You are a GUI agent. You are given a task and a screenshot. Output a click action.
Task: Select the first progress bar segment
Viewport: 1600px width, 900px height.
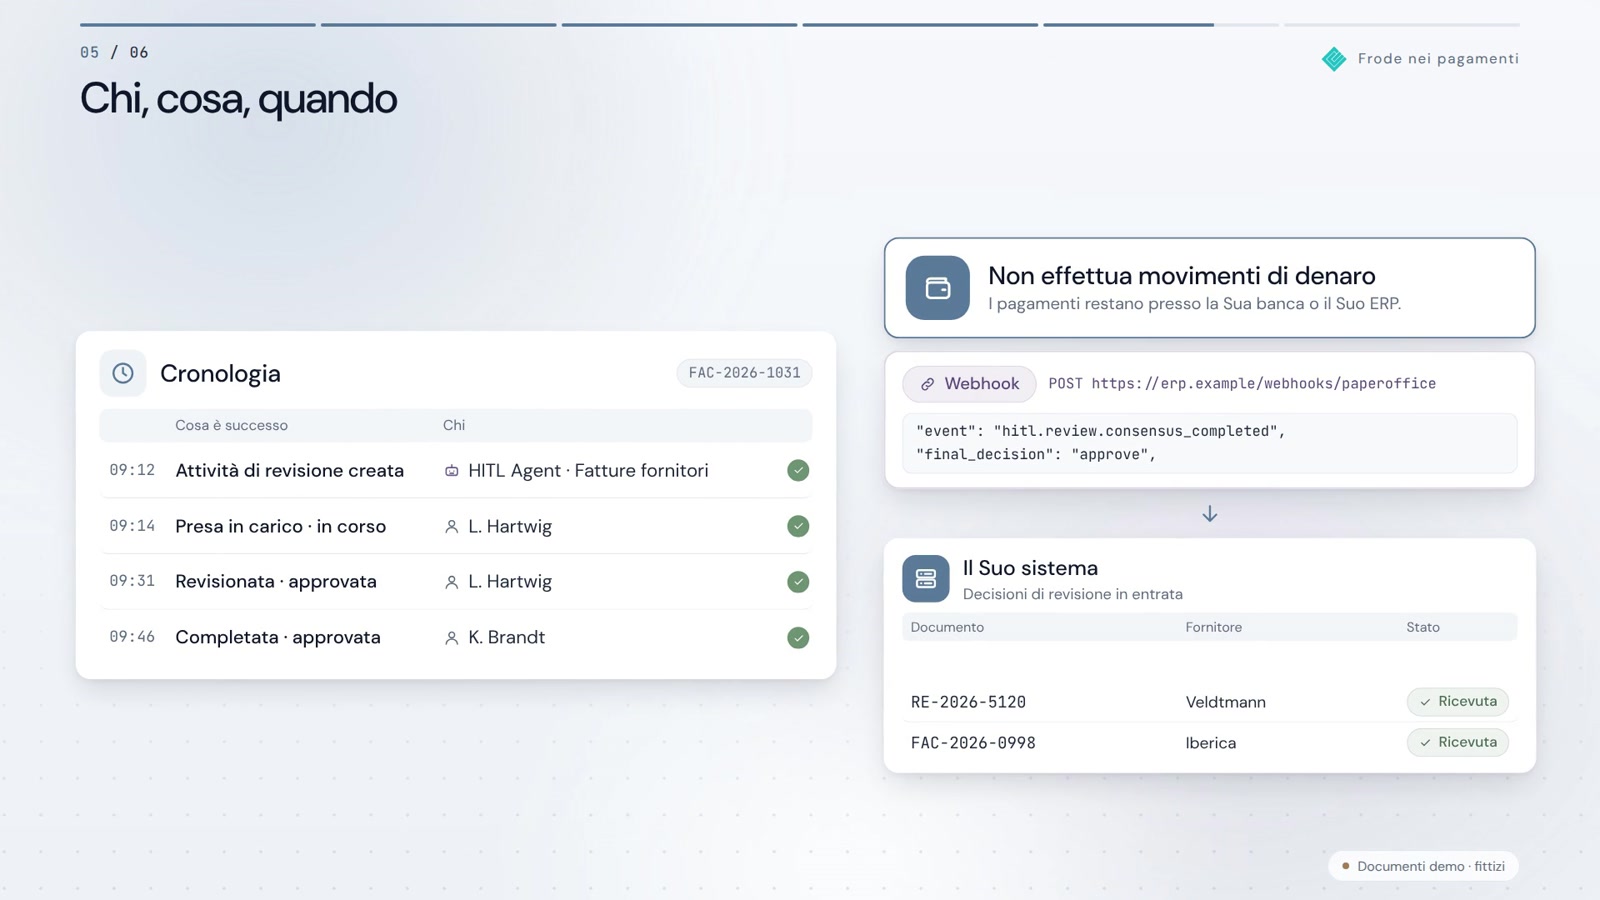point(198,25)
